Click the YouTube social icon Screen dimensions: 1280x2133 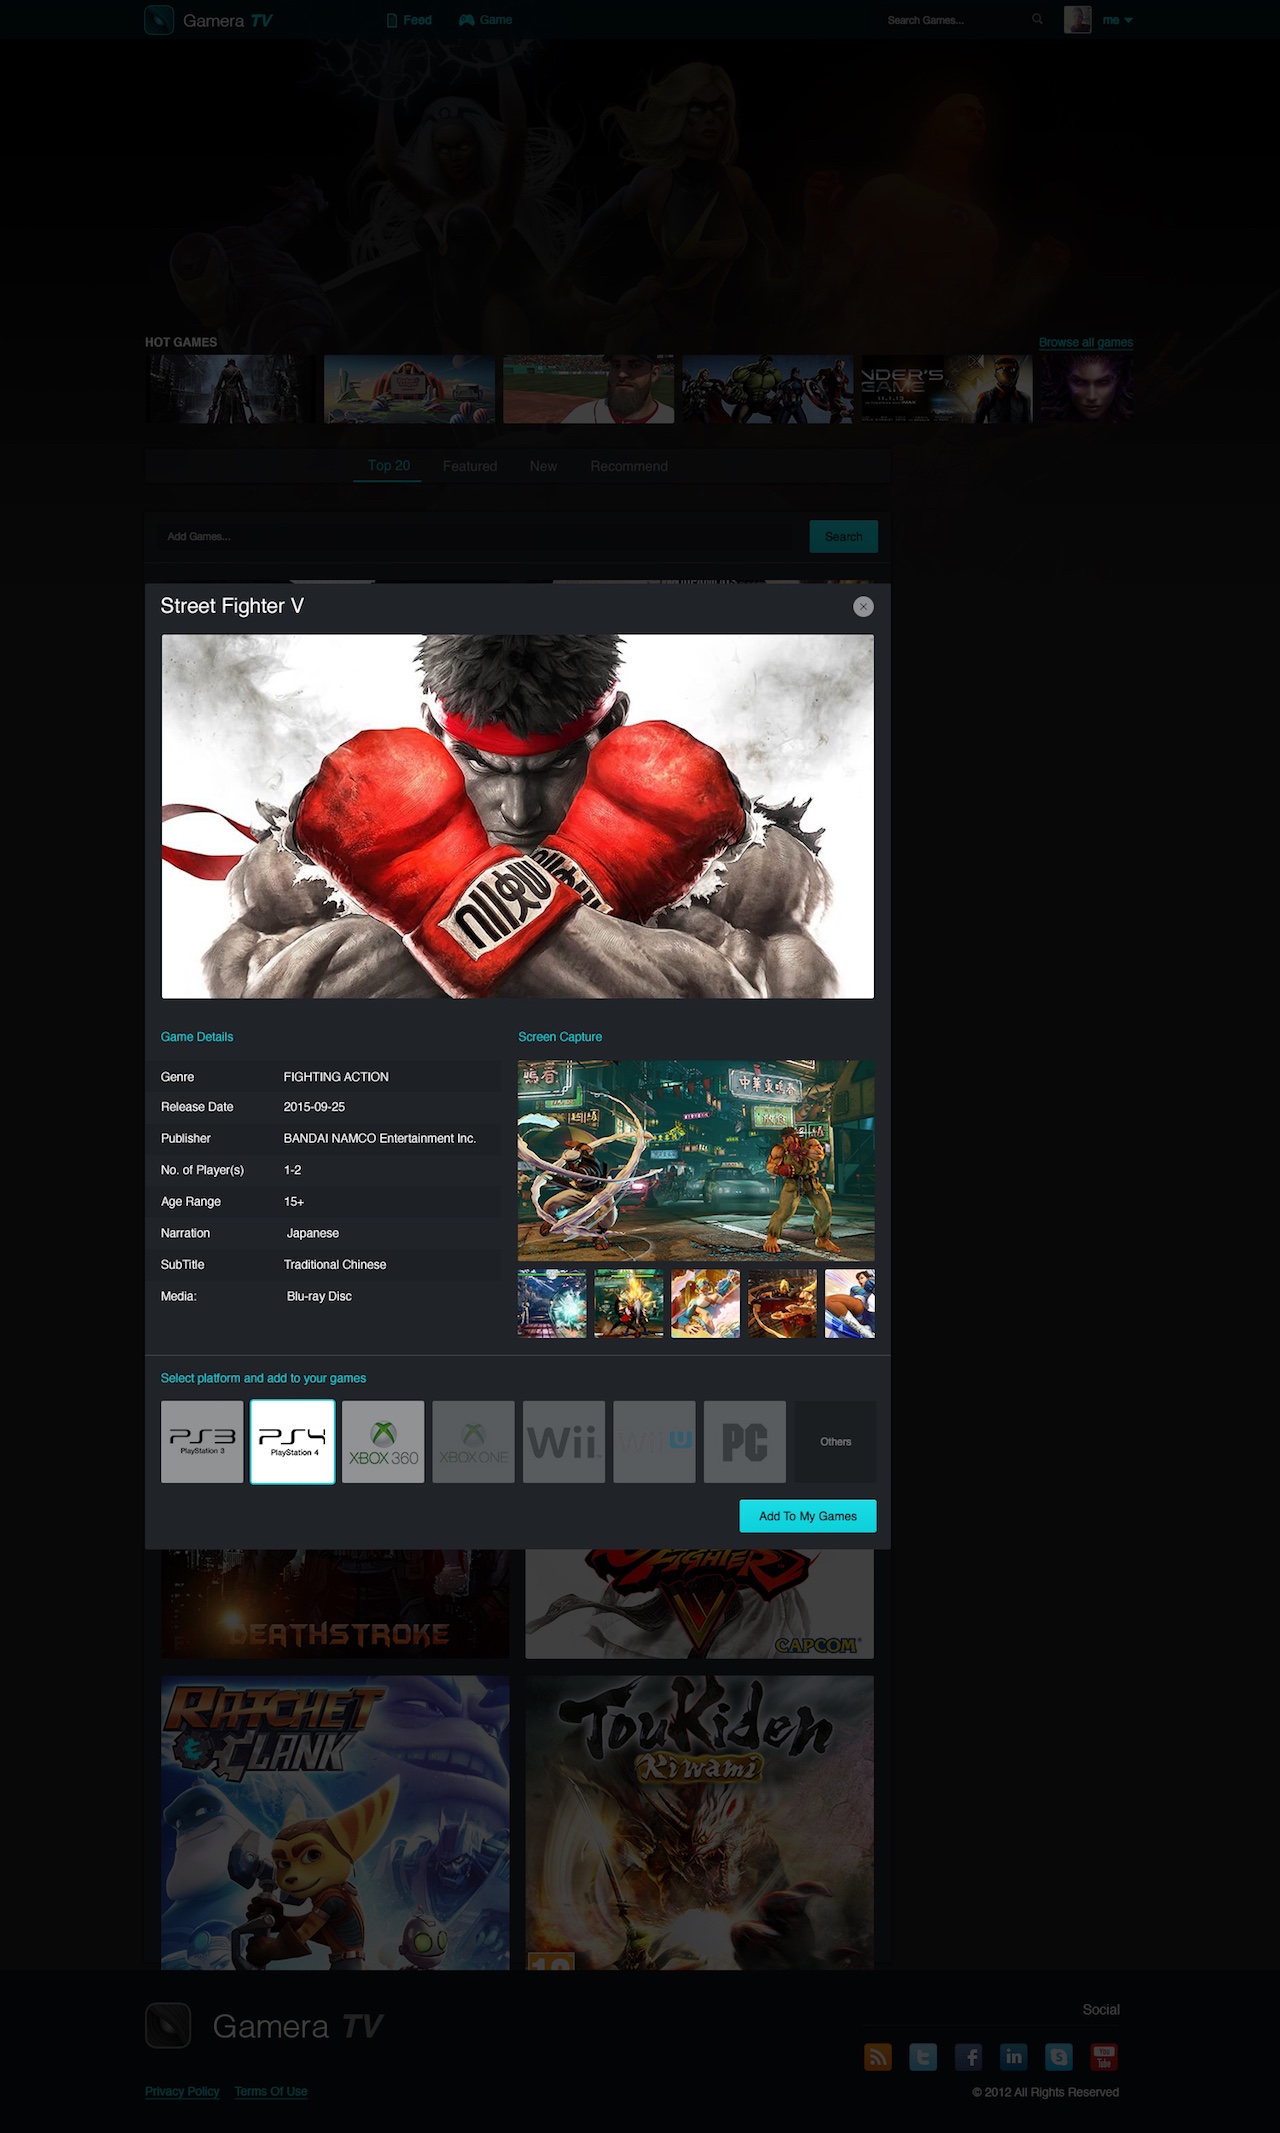(1104, 2057)
